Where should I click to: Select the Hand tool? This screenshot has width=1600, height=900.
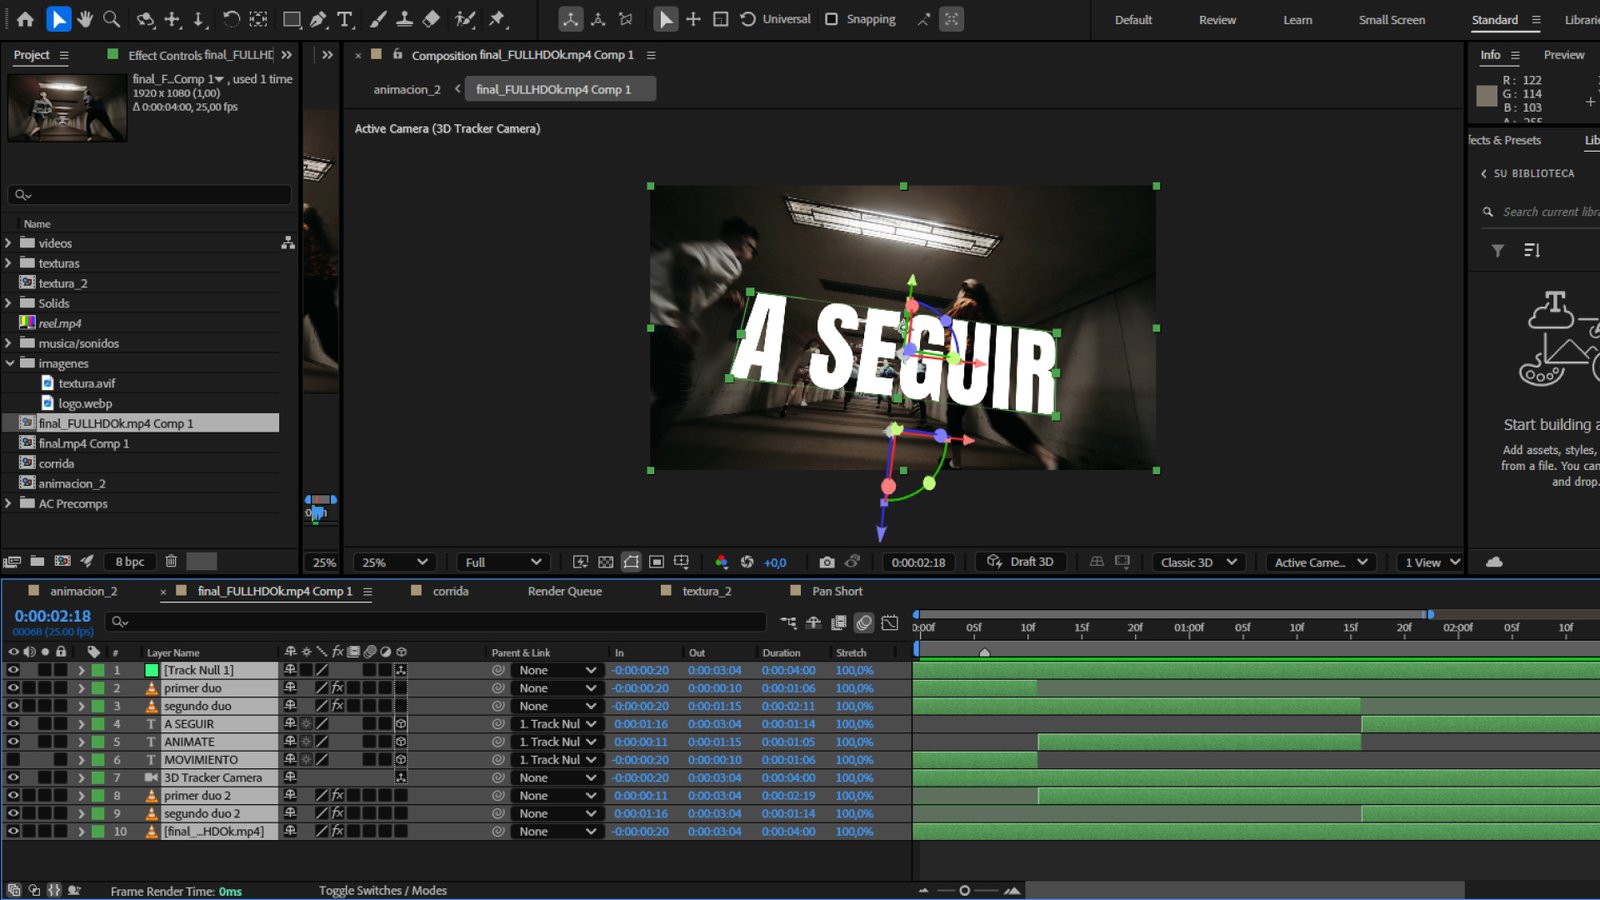pos(85,19)
